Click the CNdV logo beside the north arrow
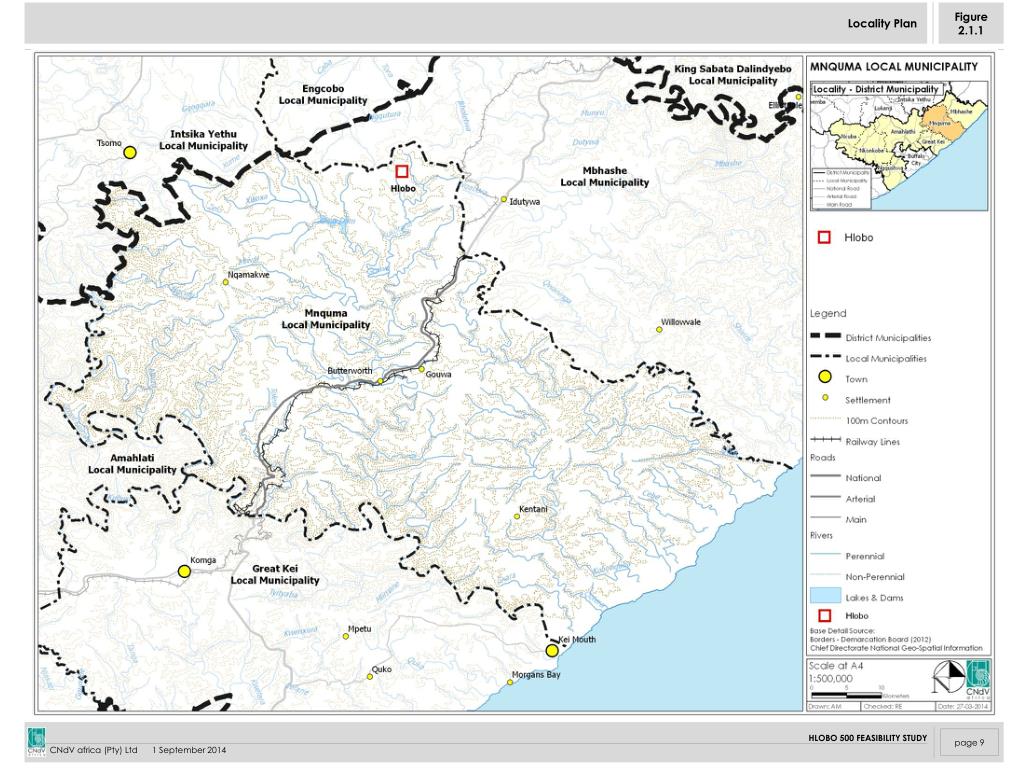The width and height of the screenshot is (1024, 768). [x=978, y=679]
